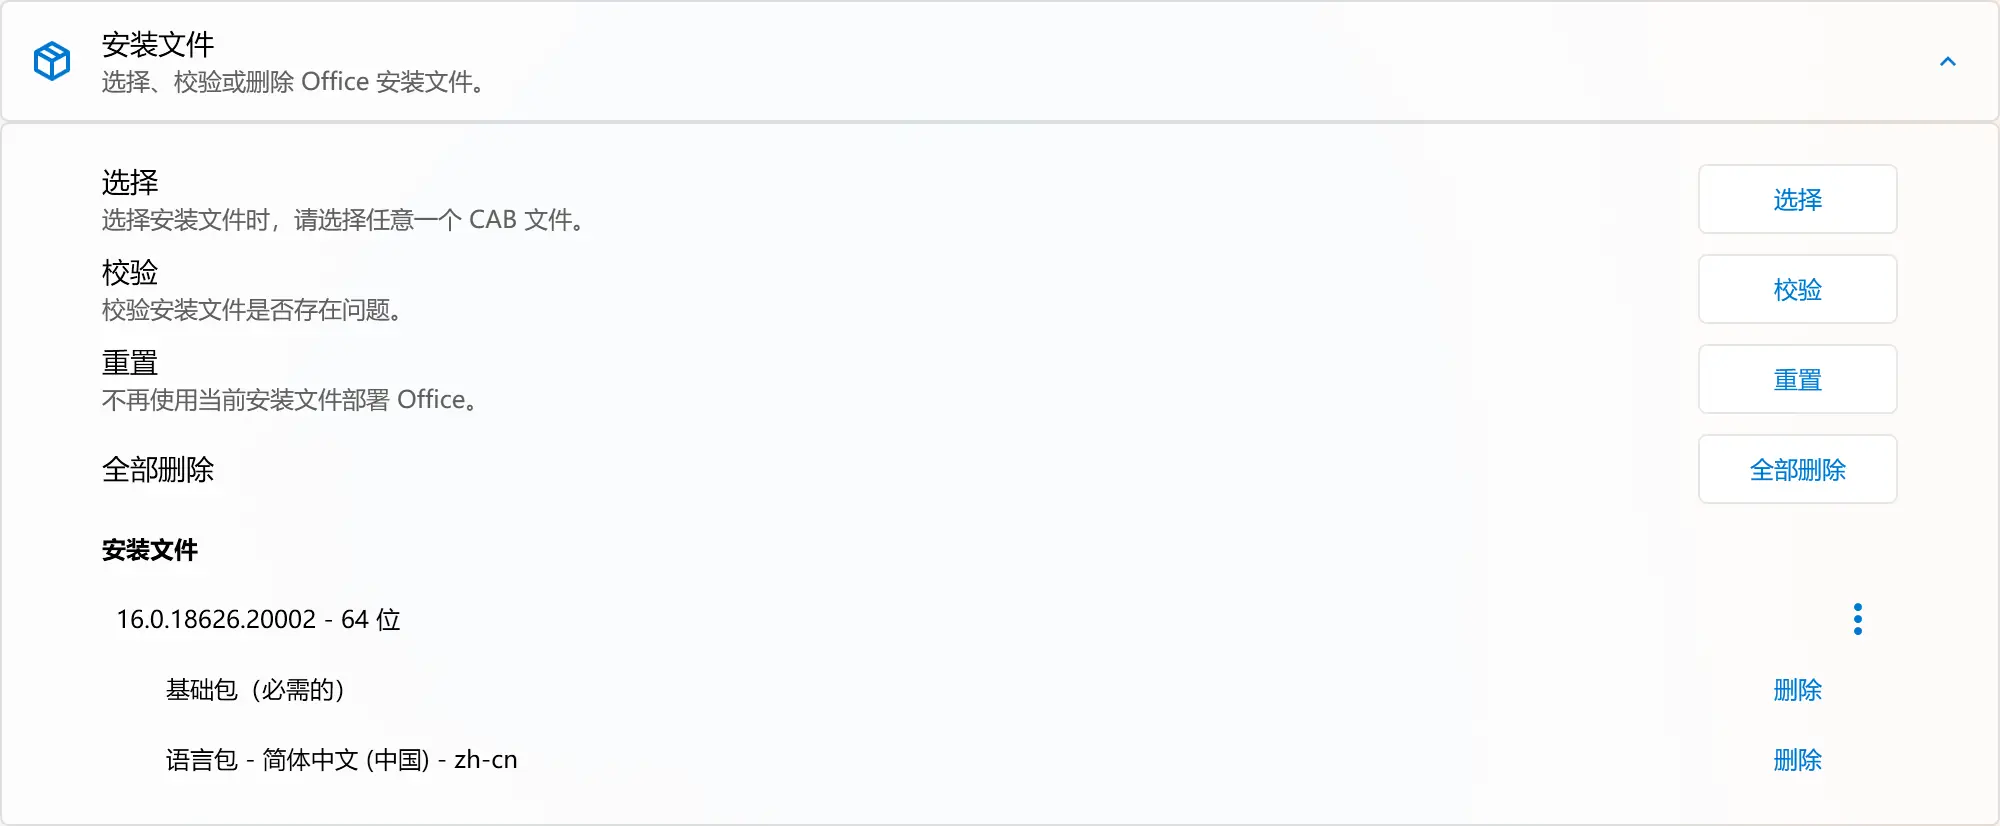The width and height of the screenshot is (2000, 826).
Task: Click the package box icon in header
Action: (52, 61)
